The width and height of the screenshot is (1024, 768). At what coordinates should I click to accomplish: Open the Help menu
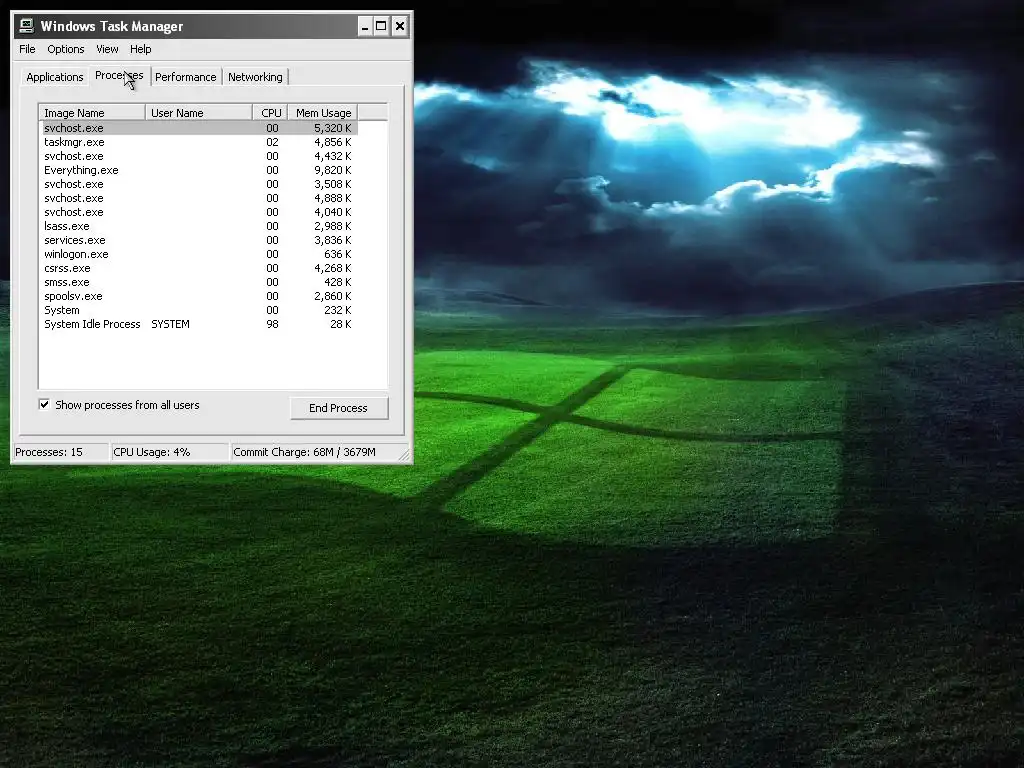point(140,49)
